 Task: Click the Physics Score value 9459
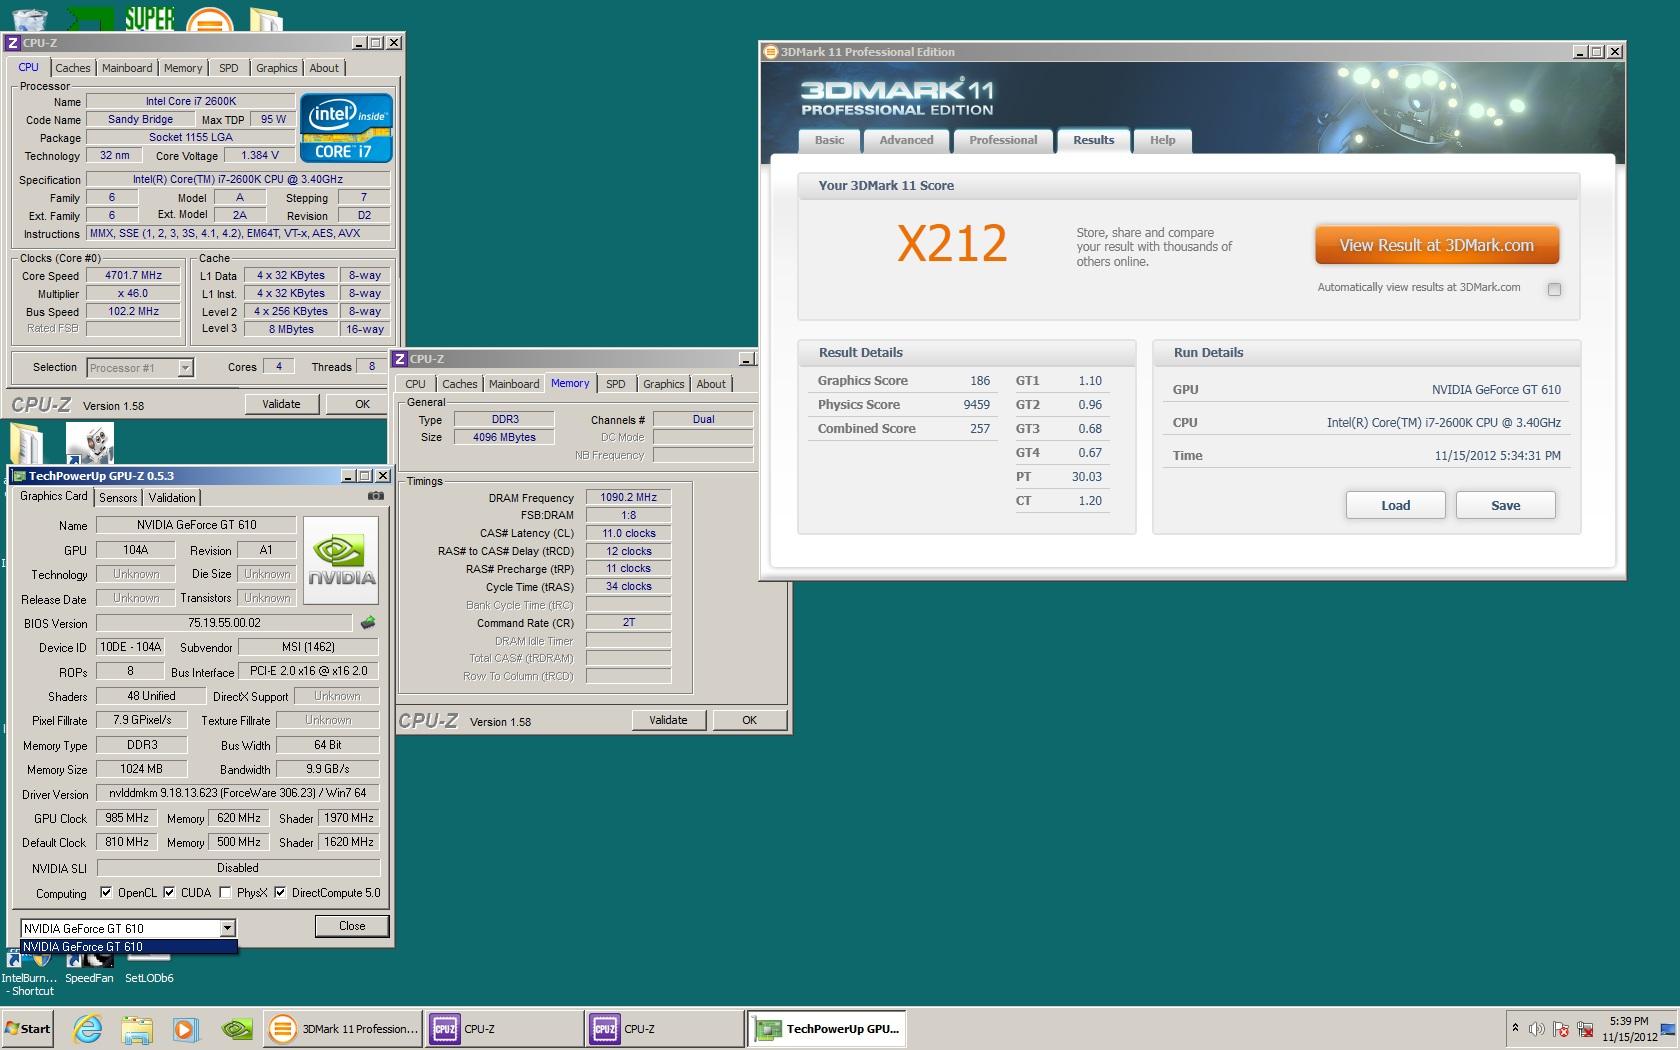point(976,405)
